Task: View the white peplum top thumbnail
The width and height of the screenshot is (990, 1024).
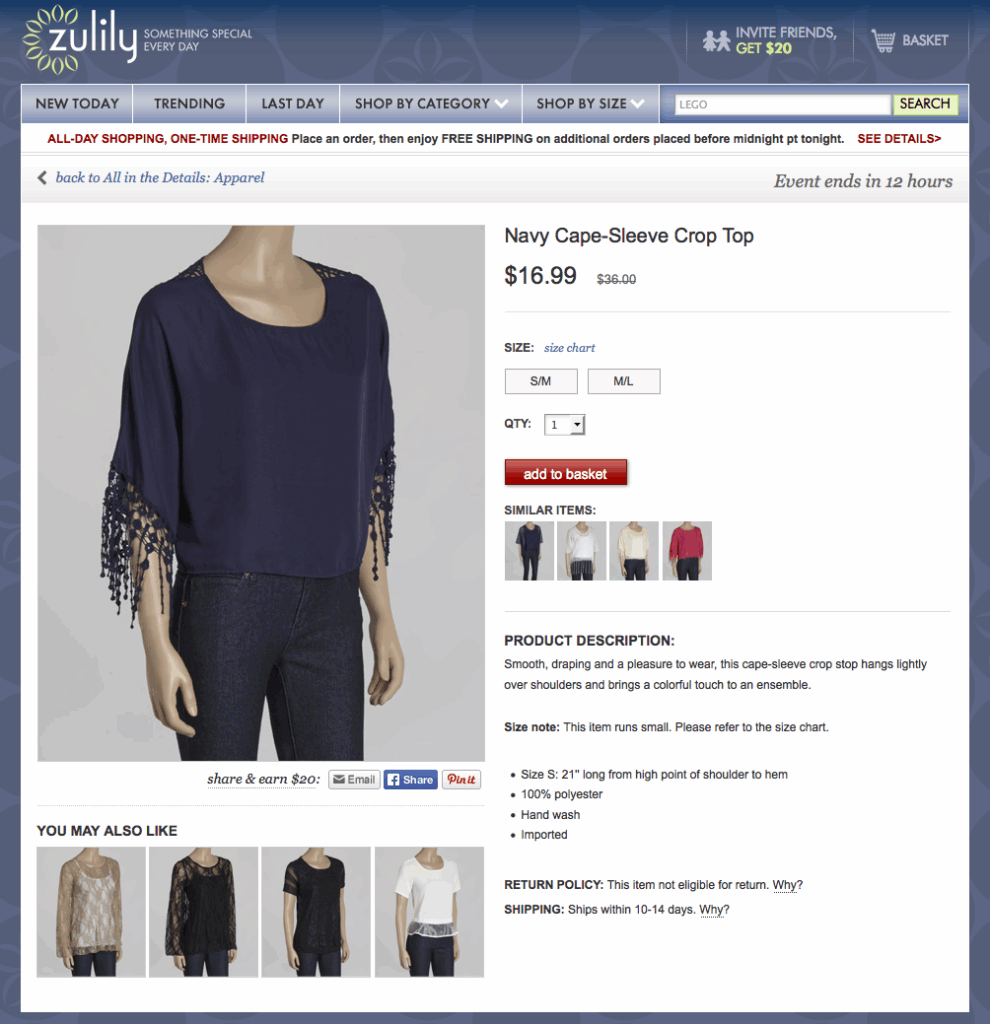Action: click(429, 912)
